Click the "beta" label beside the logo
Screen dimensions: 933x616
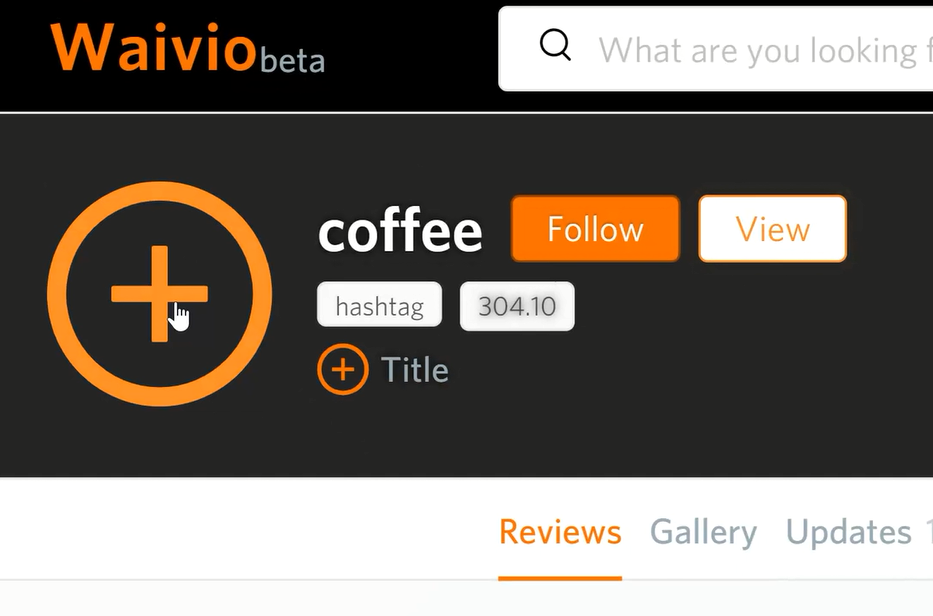292,61
